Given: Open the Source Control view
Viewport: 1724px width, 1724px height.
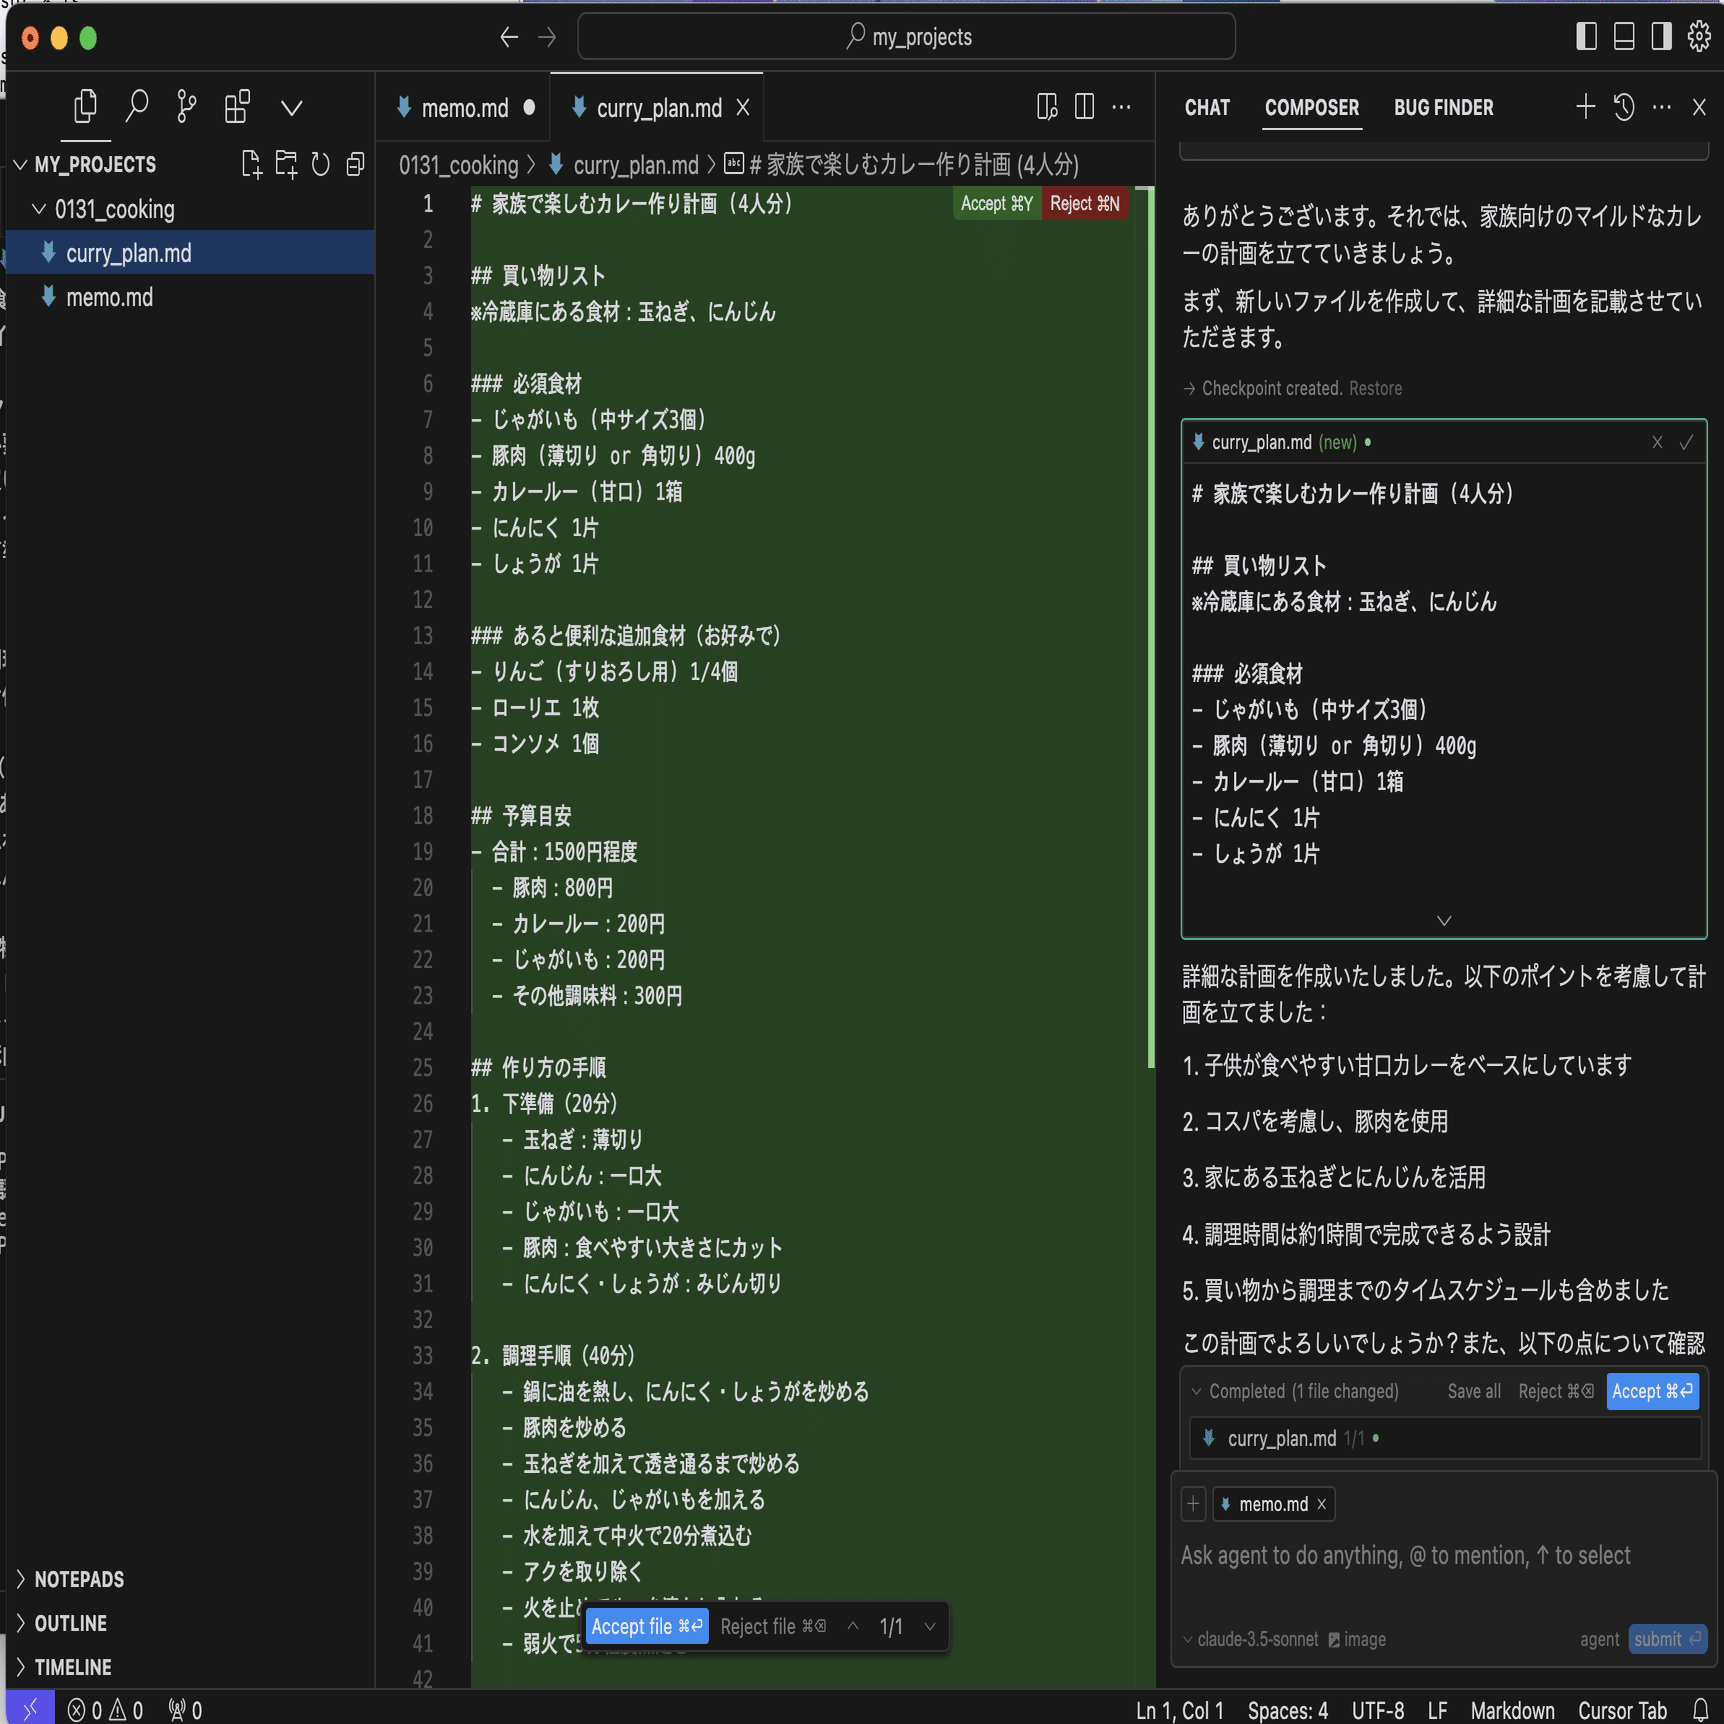Looking at the screenshot, I should pyautogui.click(x=186, y=105).
